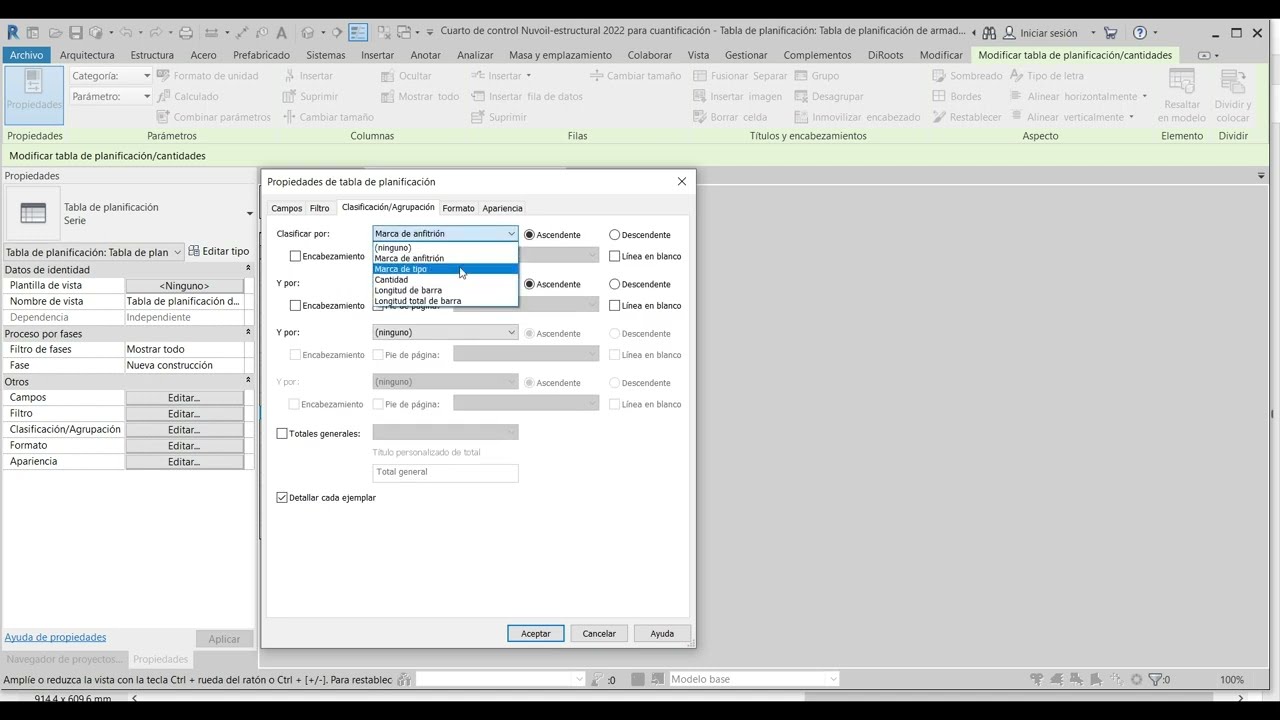1280x720 pixels.
Task: Click the shopping cart icon
Action: [1110, 32]
